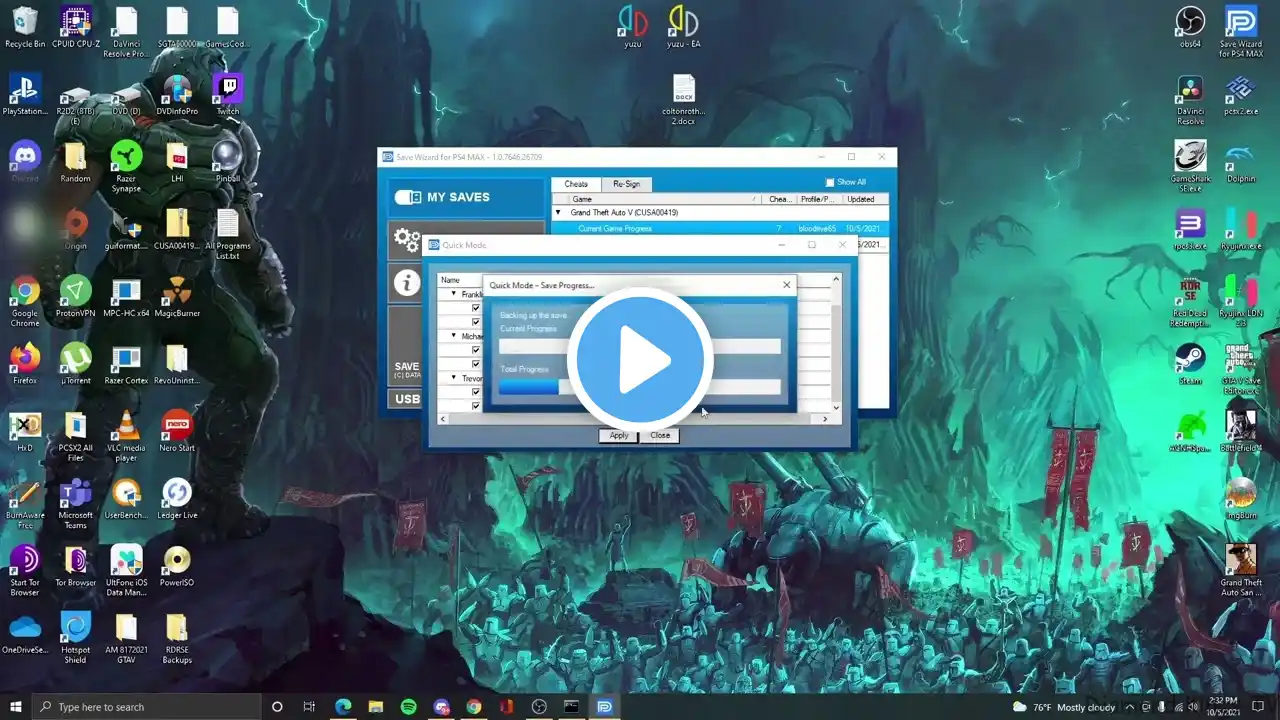
Task: Enable the Show All checkbox
Action: click(x=829, y=182)
